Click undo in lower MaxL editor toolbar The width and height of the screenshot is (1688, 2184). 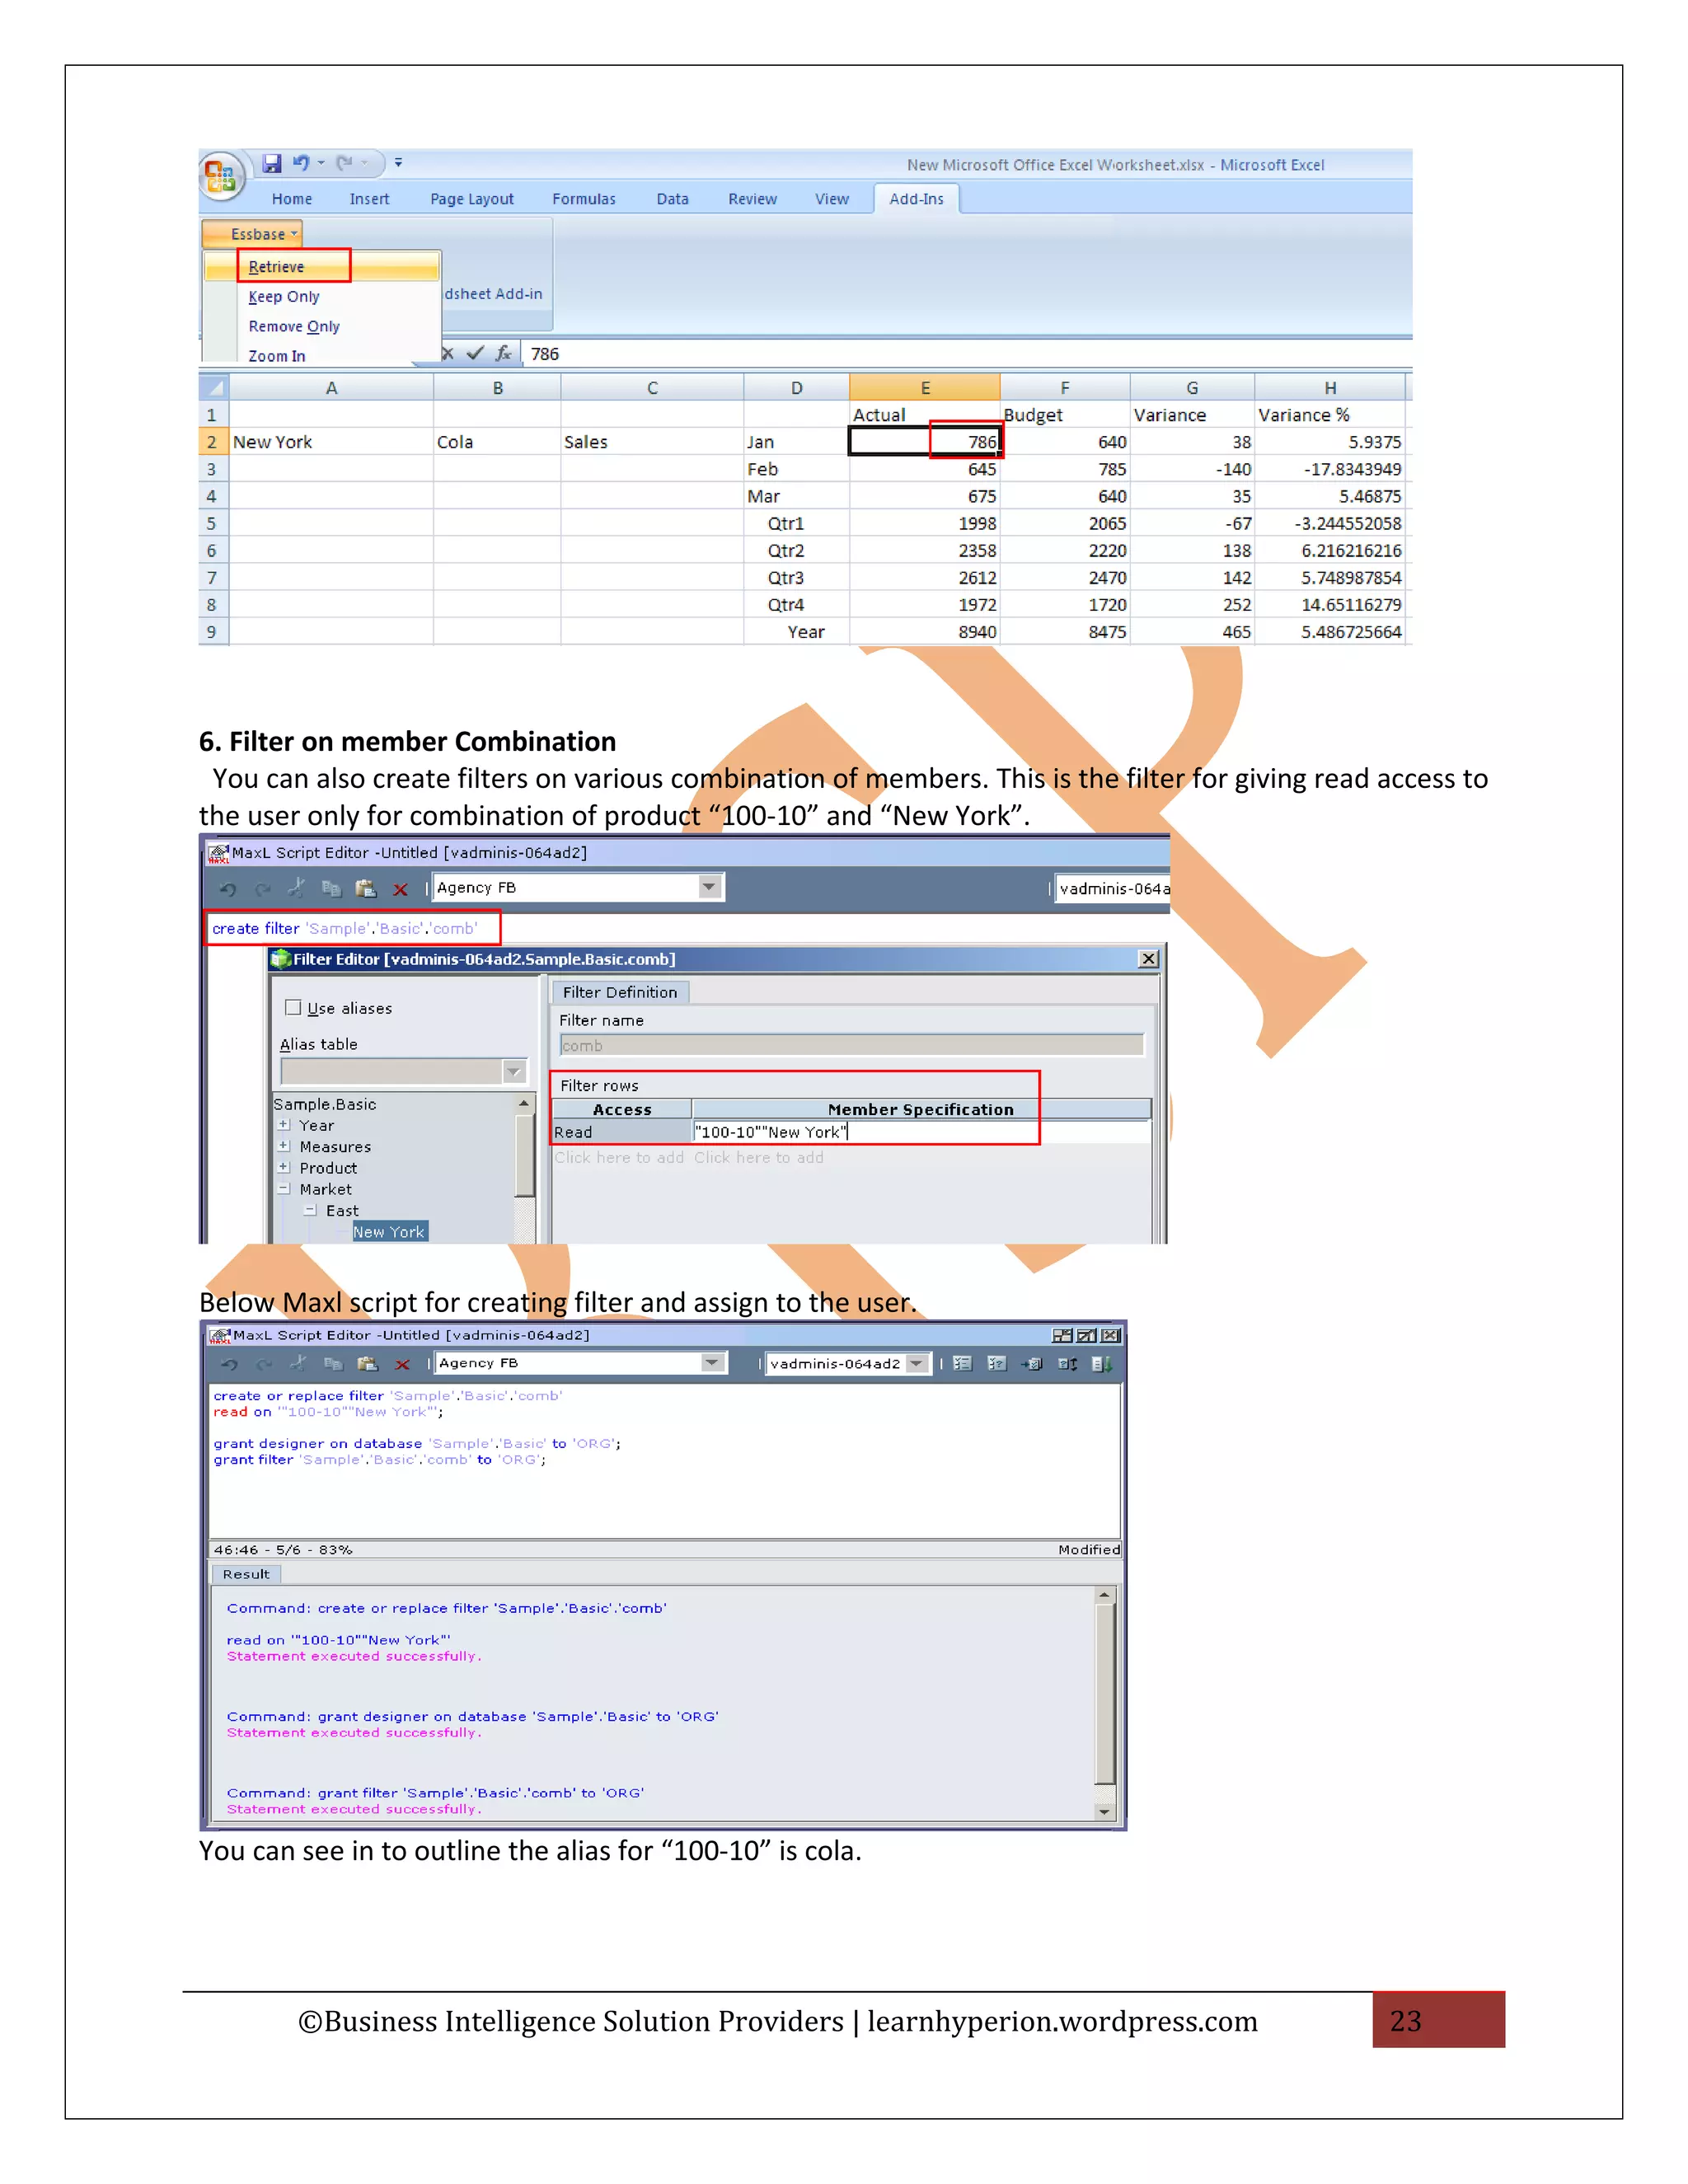coord(230,1364)
